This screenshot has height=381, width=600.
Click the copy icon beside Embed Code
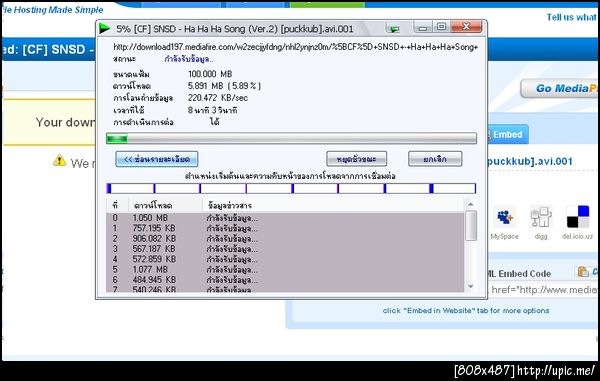pos(583,272)
